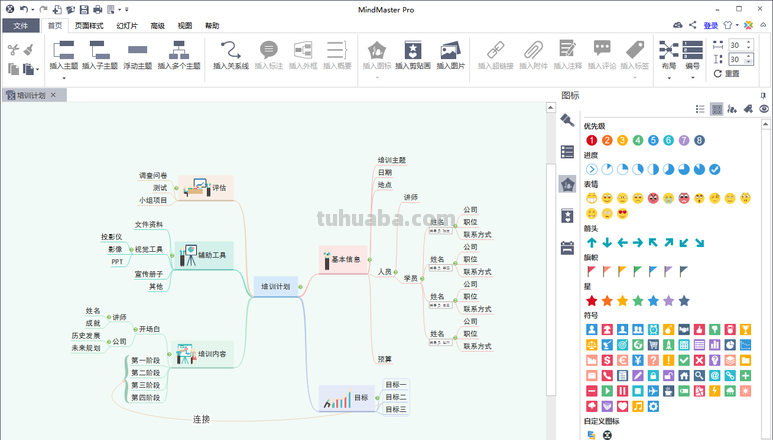Add the red priority 1 icon

pos(592,140)
